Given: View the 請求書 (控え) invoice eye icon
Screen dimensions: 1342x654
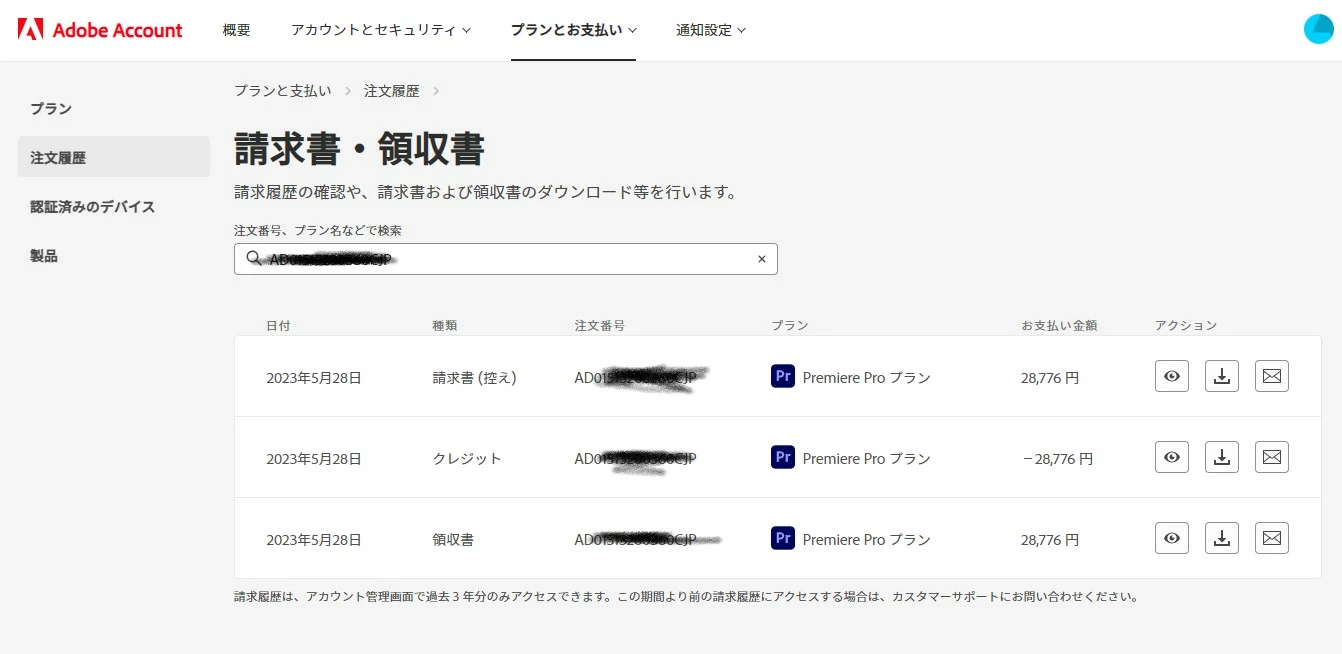Looking at the screenshot, I should [1172, 376].
